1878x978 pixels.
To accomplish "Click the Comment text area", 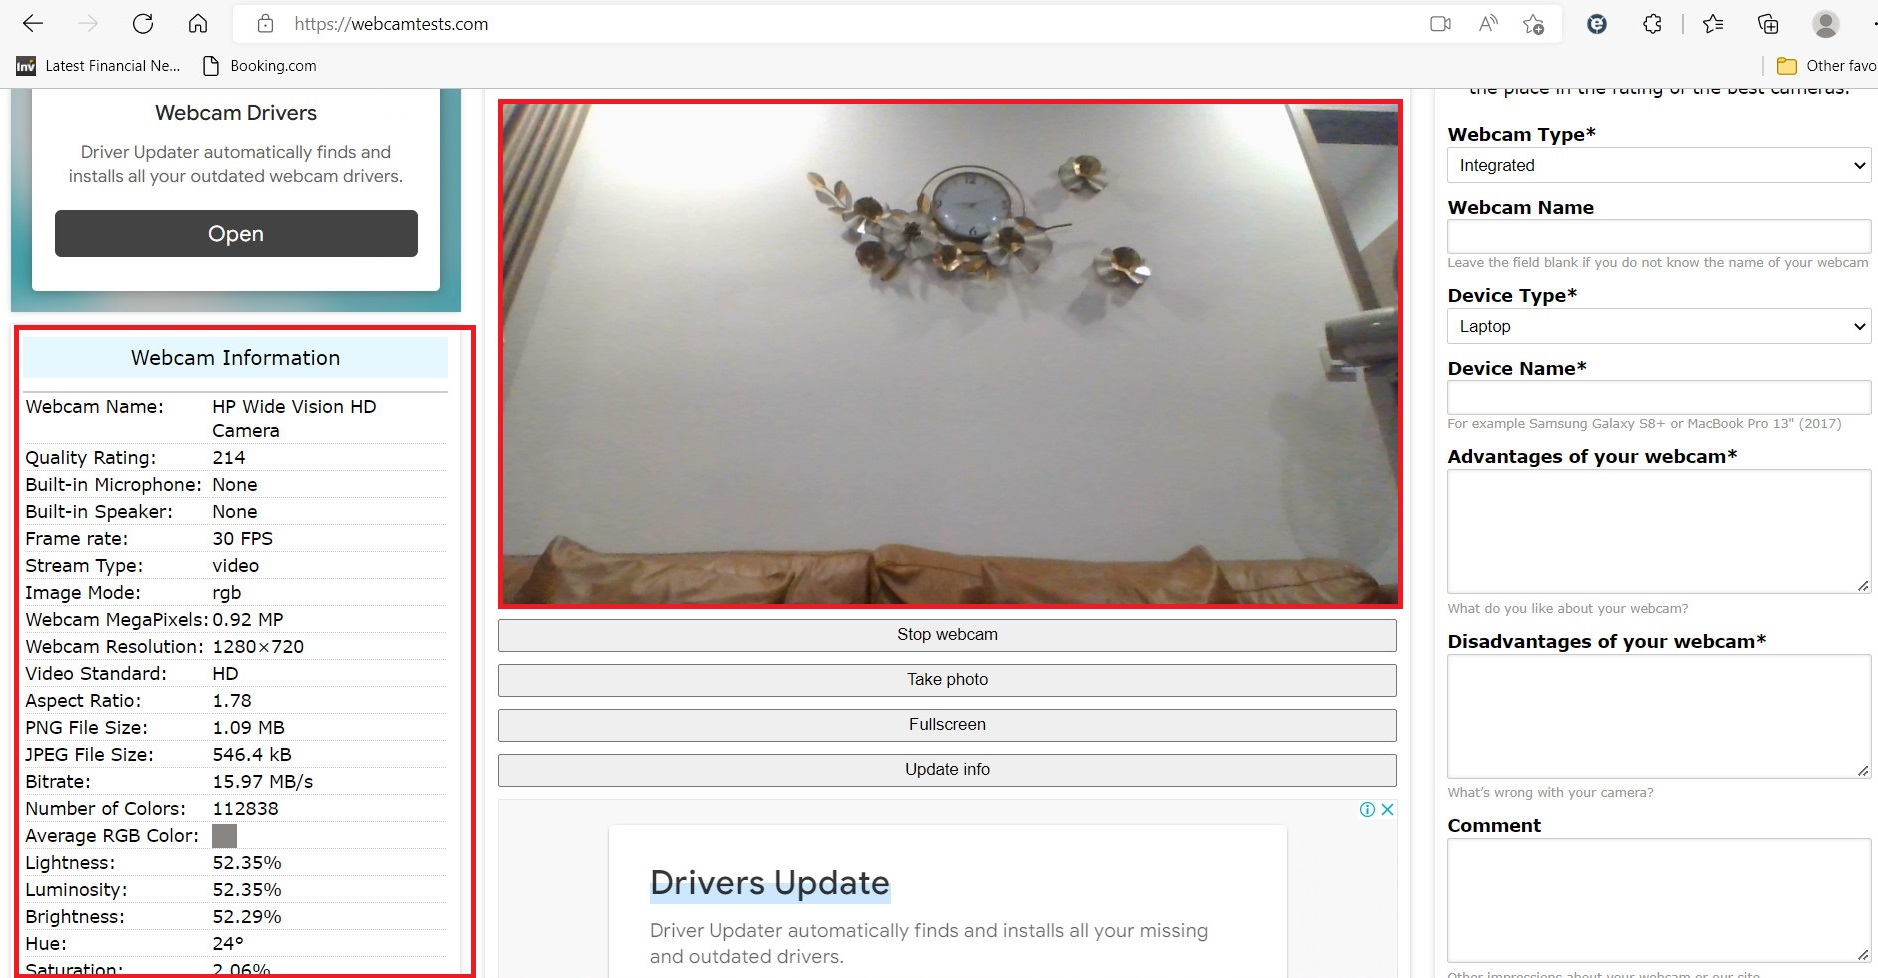I will [x=1659, y=900].
